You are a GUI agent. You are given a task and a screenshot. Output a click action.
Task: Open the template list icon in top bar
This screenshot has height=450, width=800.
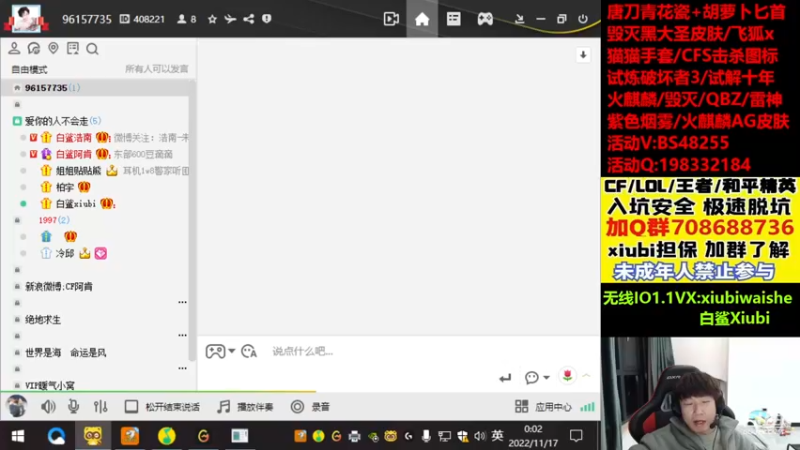point(454,19)
